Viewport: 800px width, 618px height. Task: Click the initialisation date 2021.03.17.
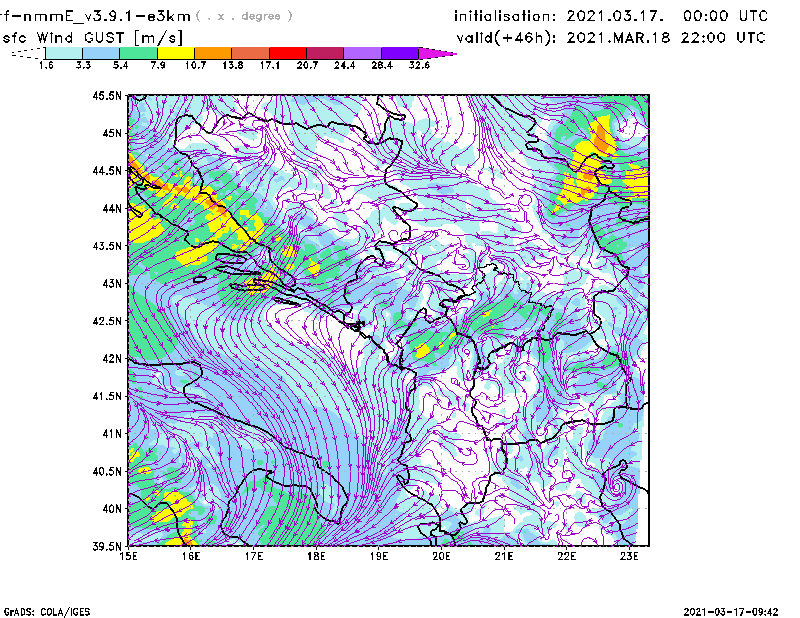tap(615, 16)
